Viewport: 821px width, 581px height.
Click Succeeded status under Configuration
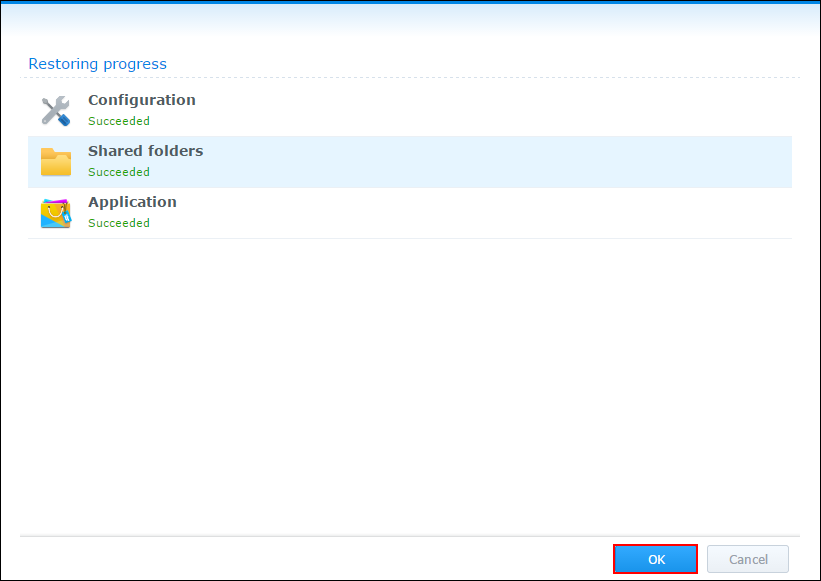(x=119, y=121)
